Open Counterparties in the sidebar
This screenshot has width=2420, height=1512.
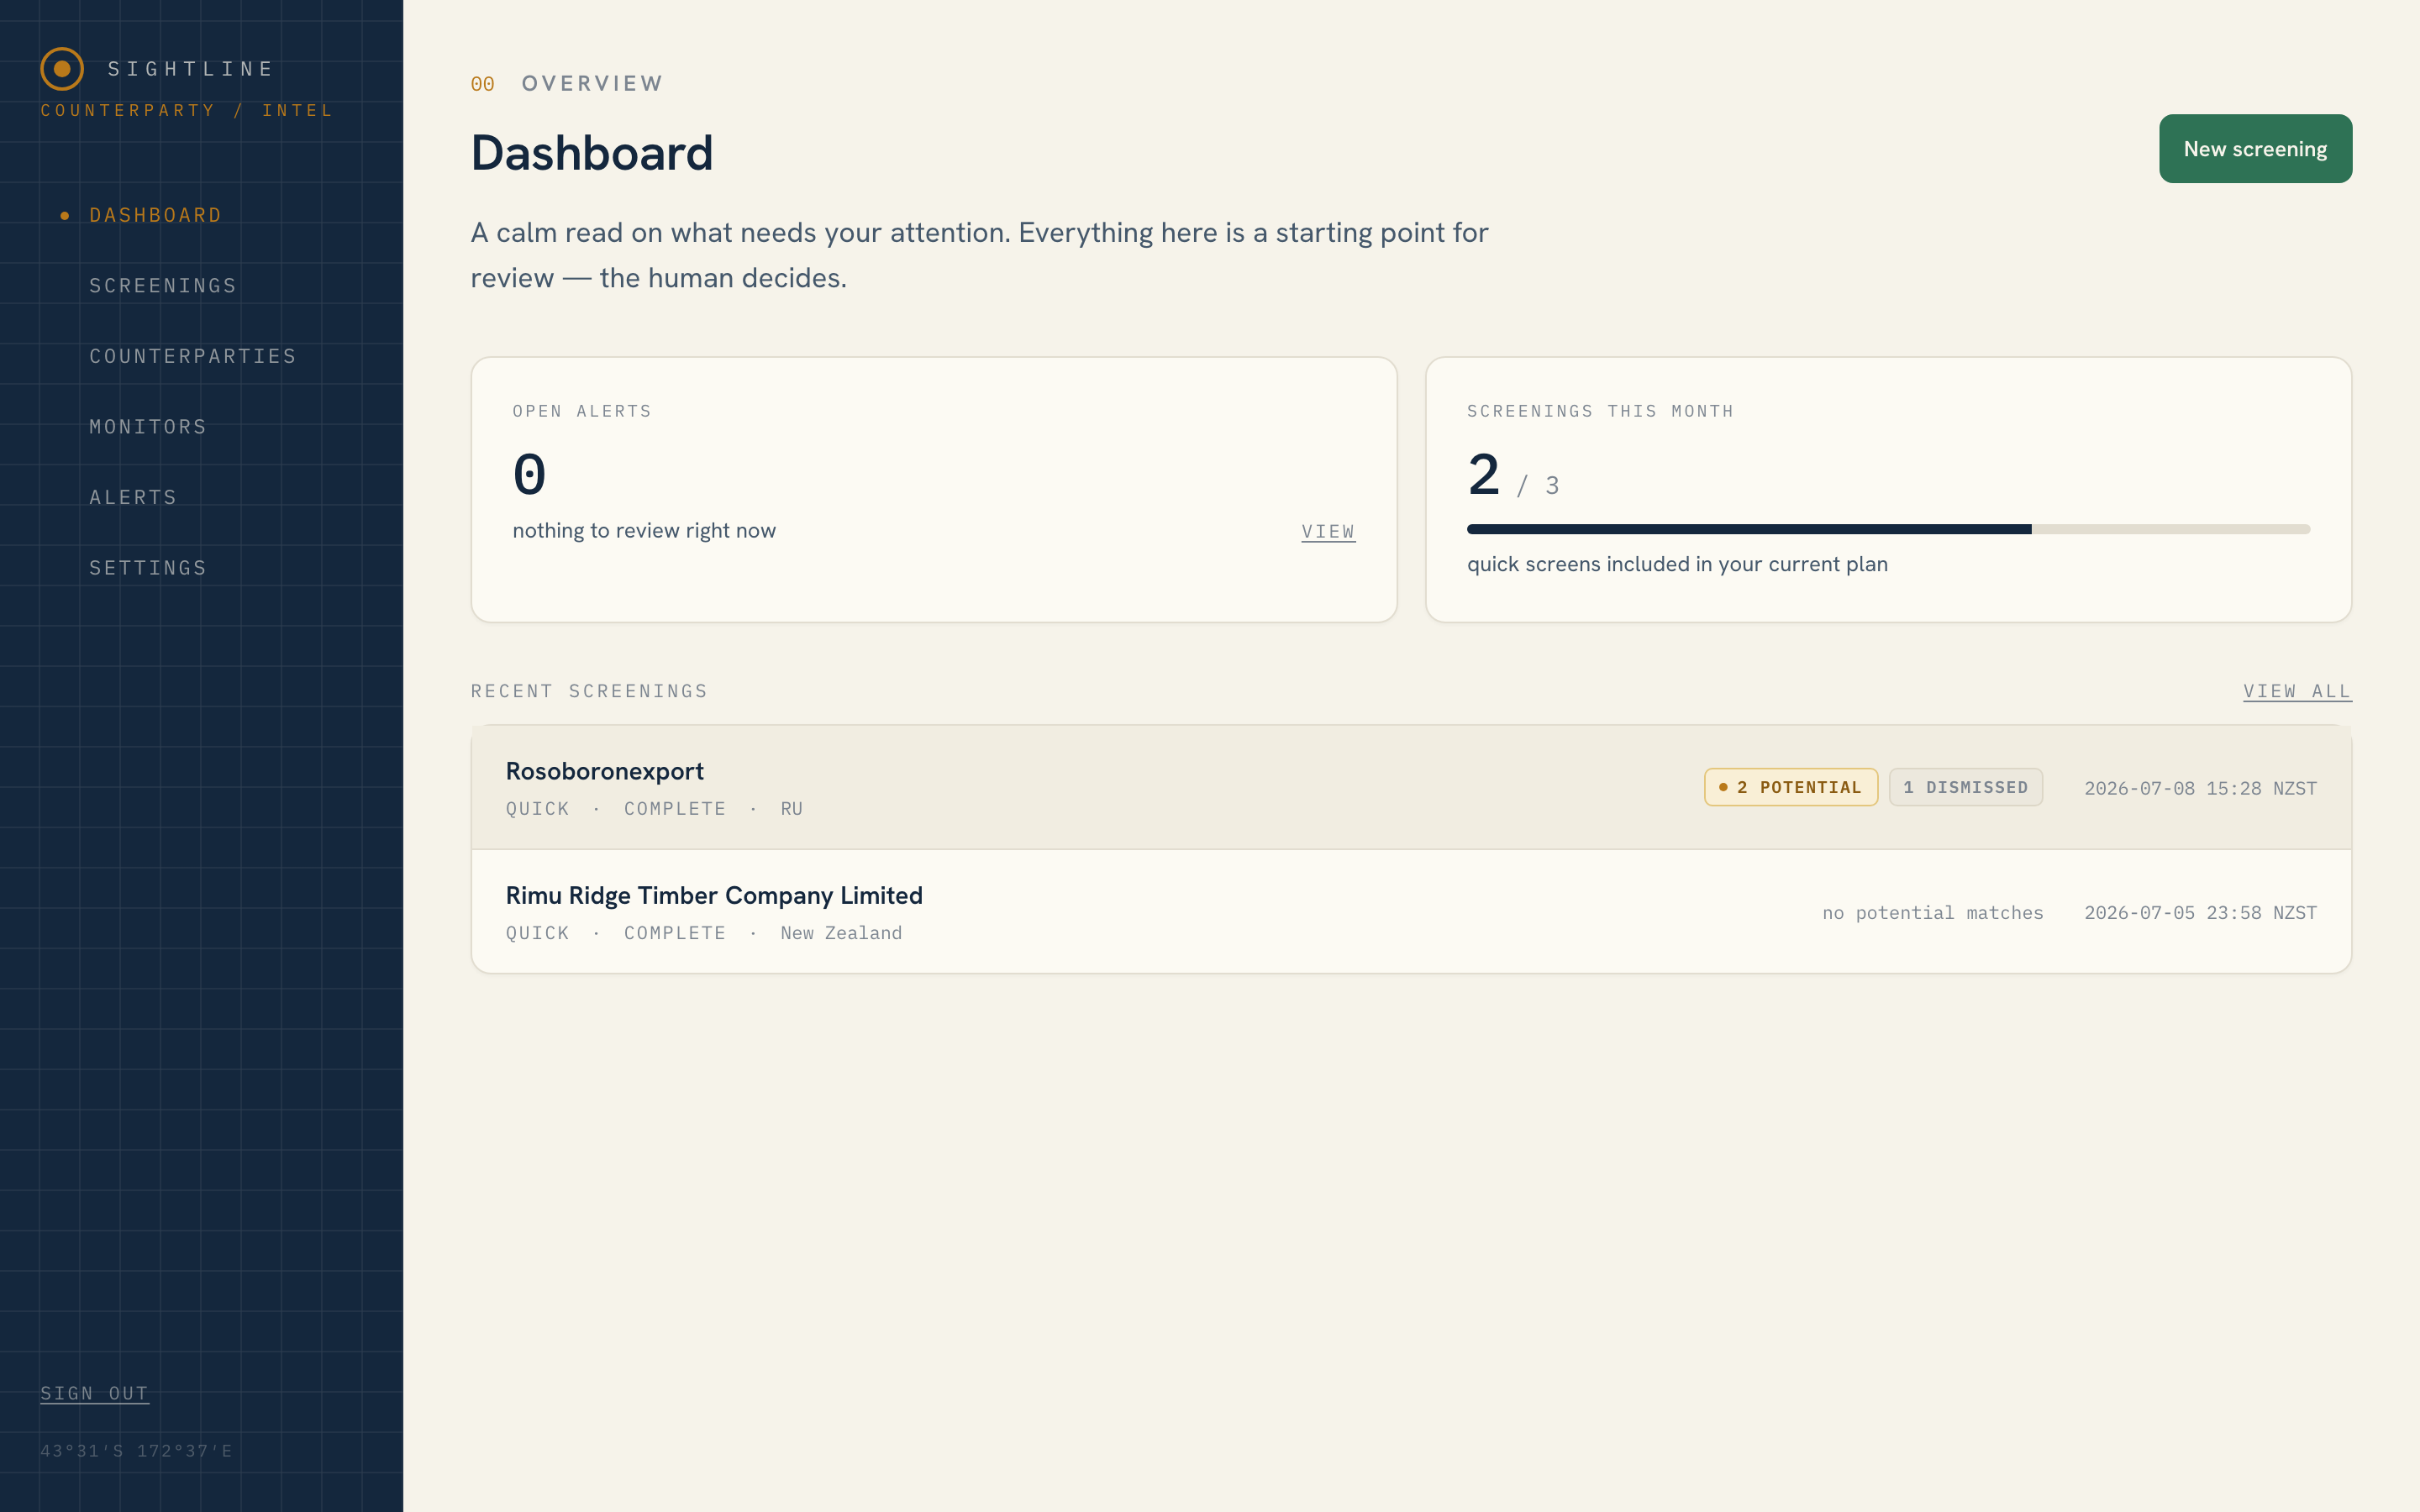(193, 357)
